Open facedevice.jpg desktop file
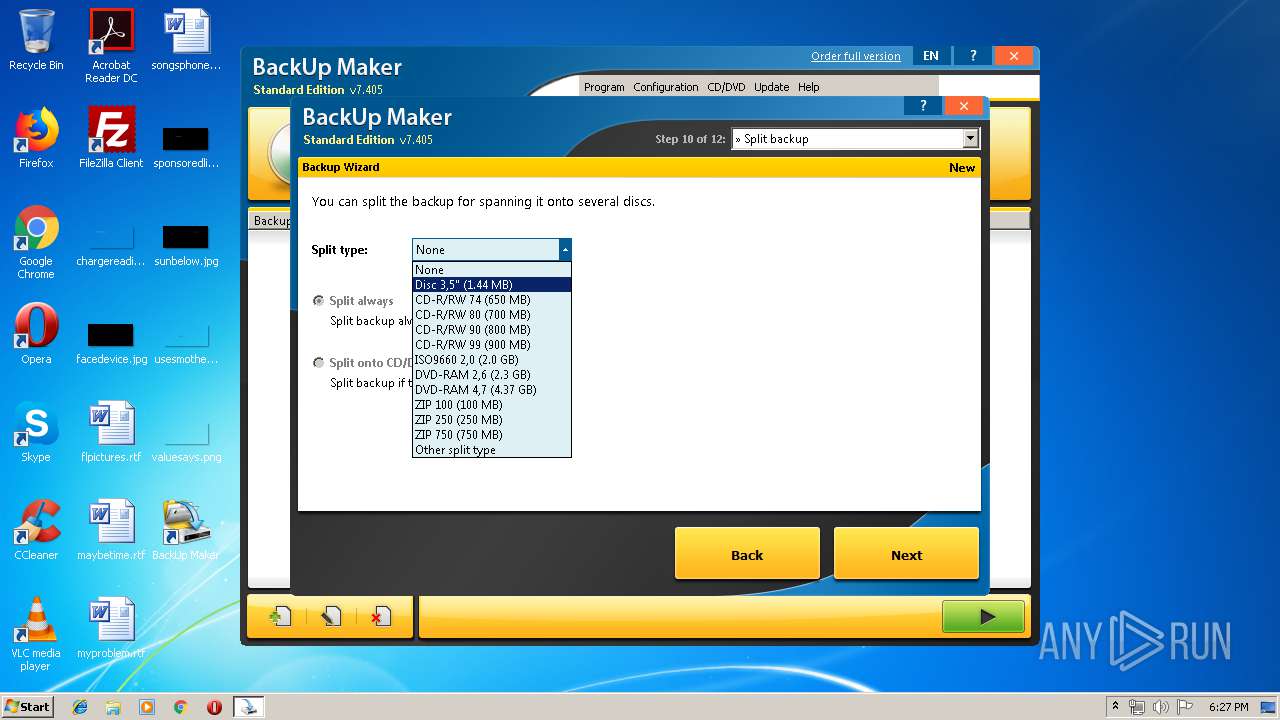 point(111,343)
